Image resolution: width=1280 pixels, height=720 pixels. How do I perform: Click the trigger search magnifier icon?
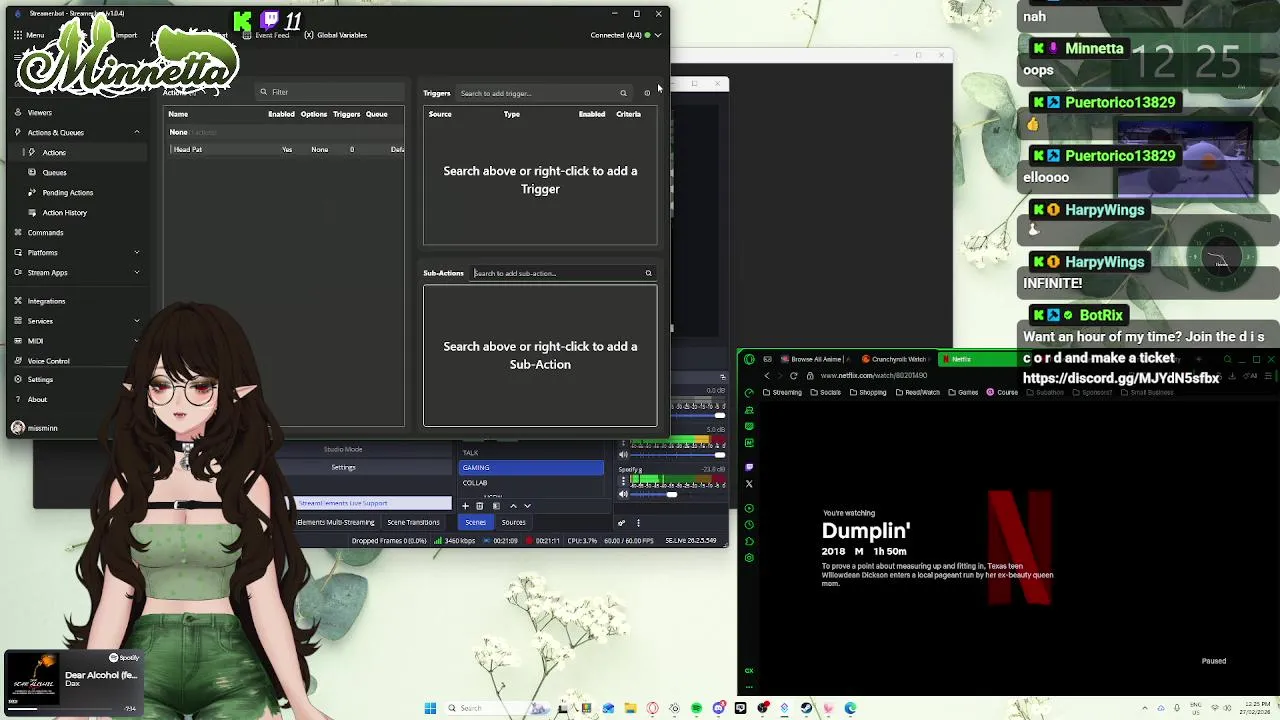point(623,93)
